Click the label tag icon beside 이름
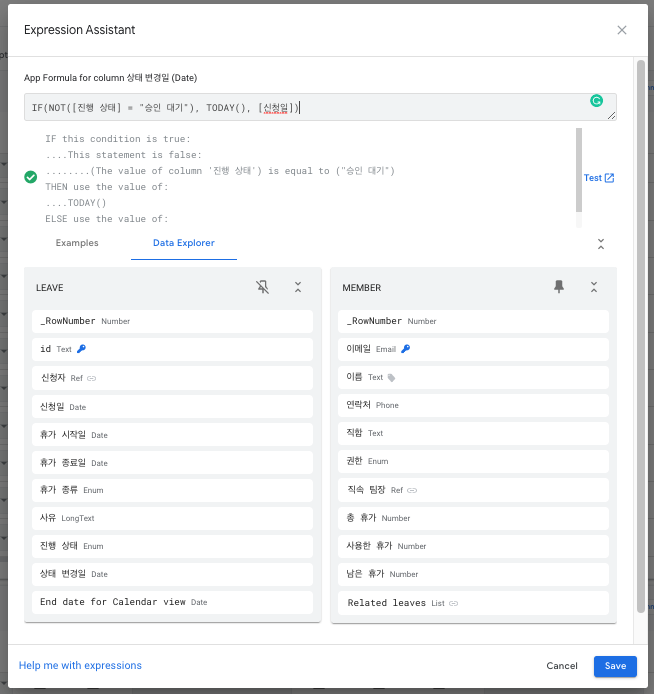 tap(392, 378)
